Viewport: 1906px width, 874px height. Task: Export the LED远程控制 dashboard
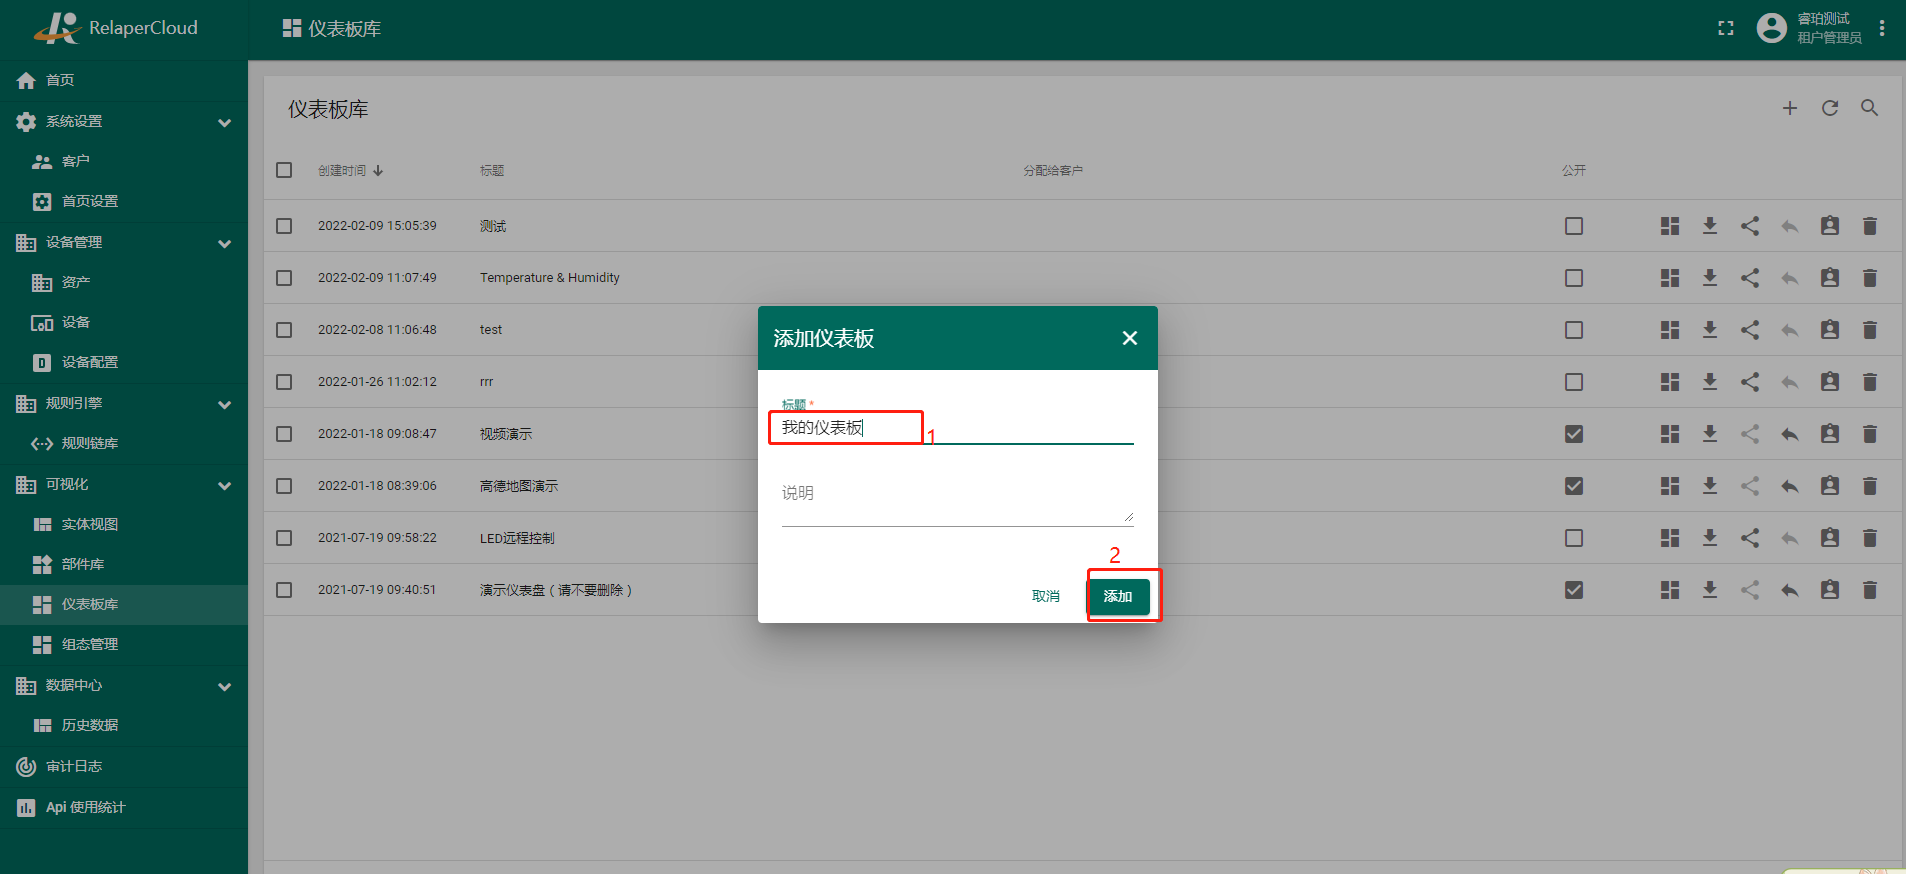point(1710,538)
